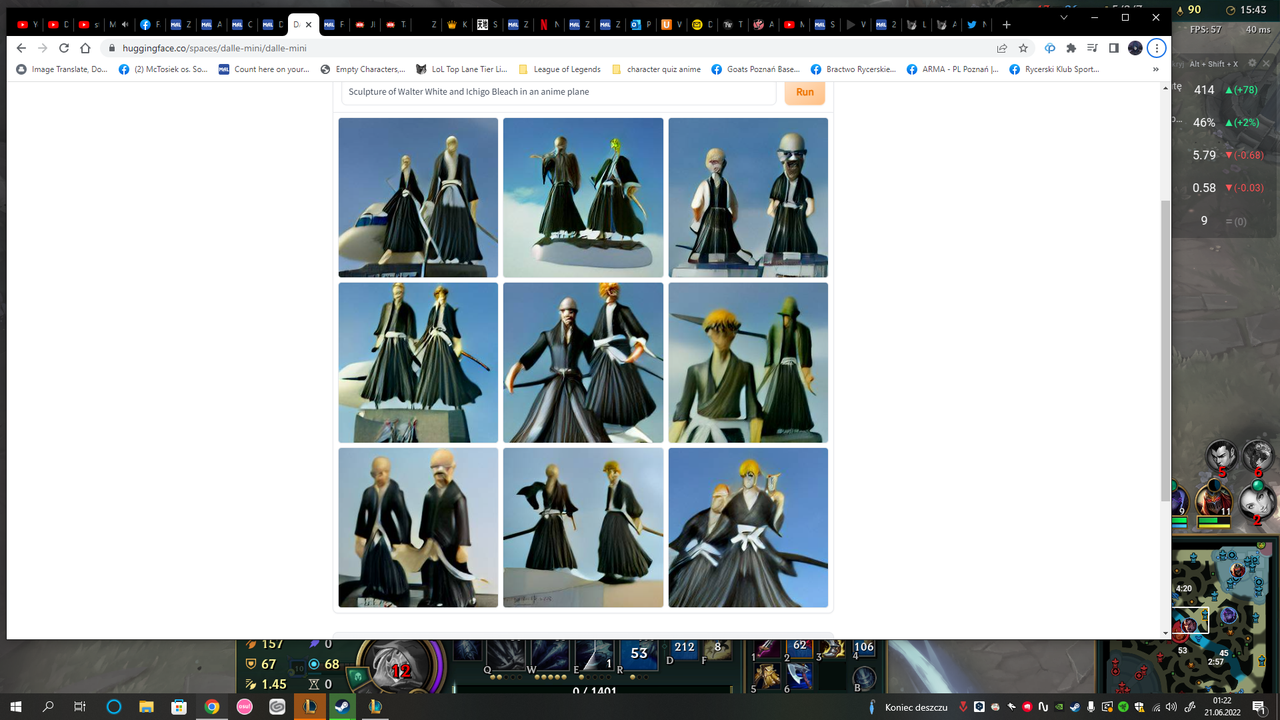Screen dimensions: 1280x720
Task: Go back using Chrome's back arrow
Action: [21, 48]
